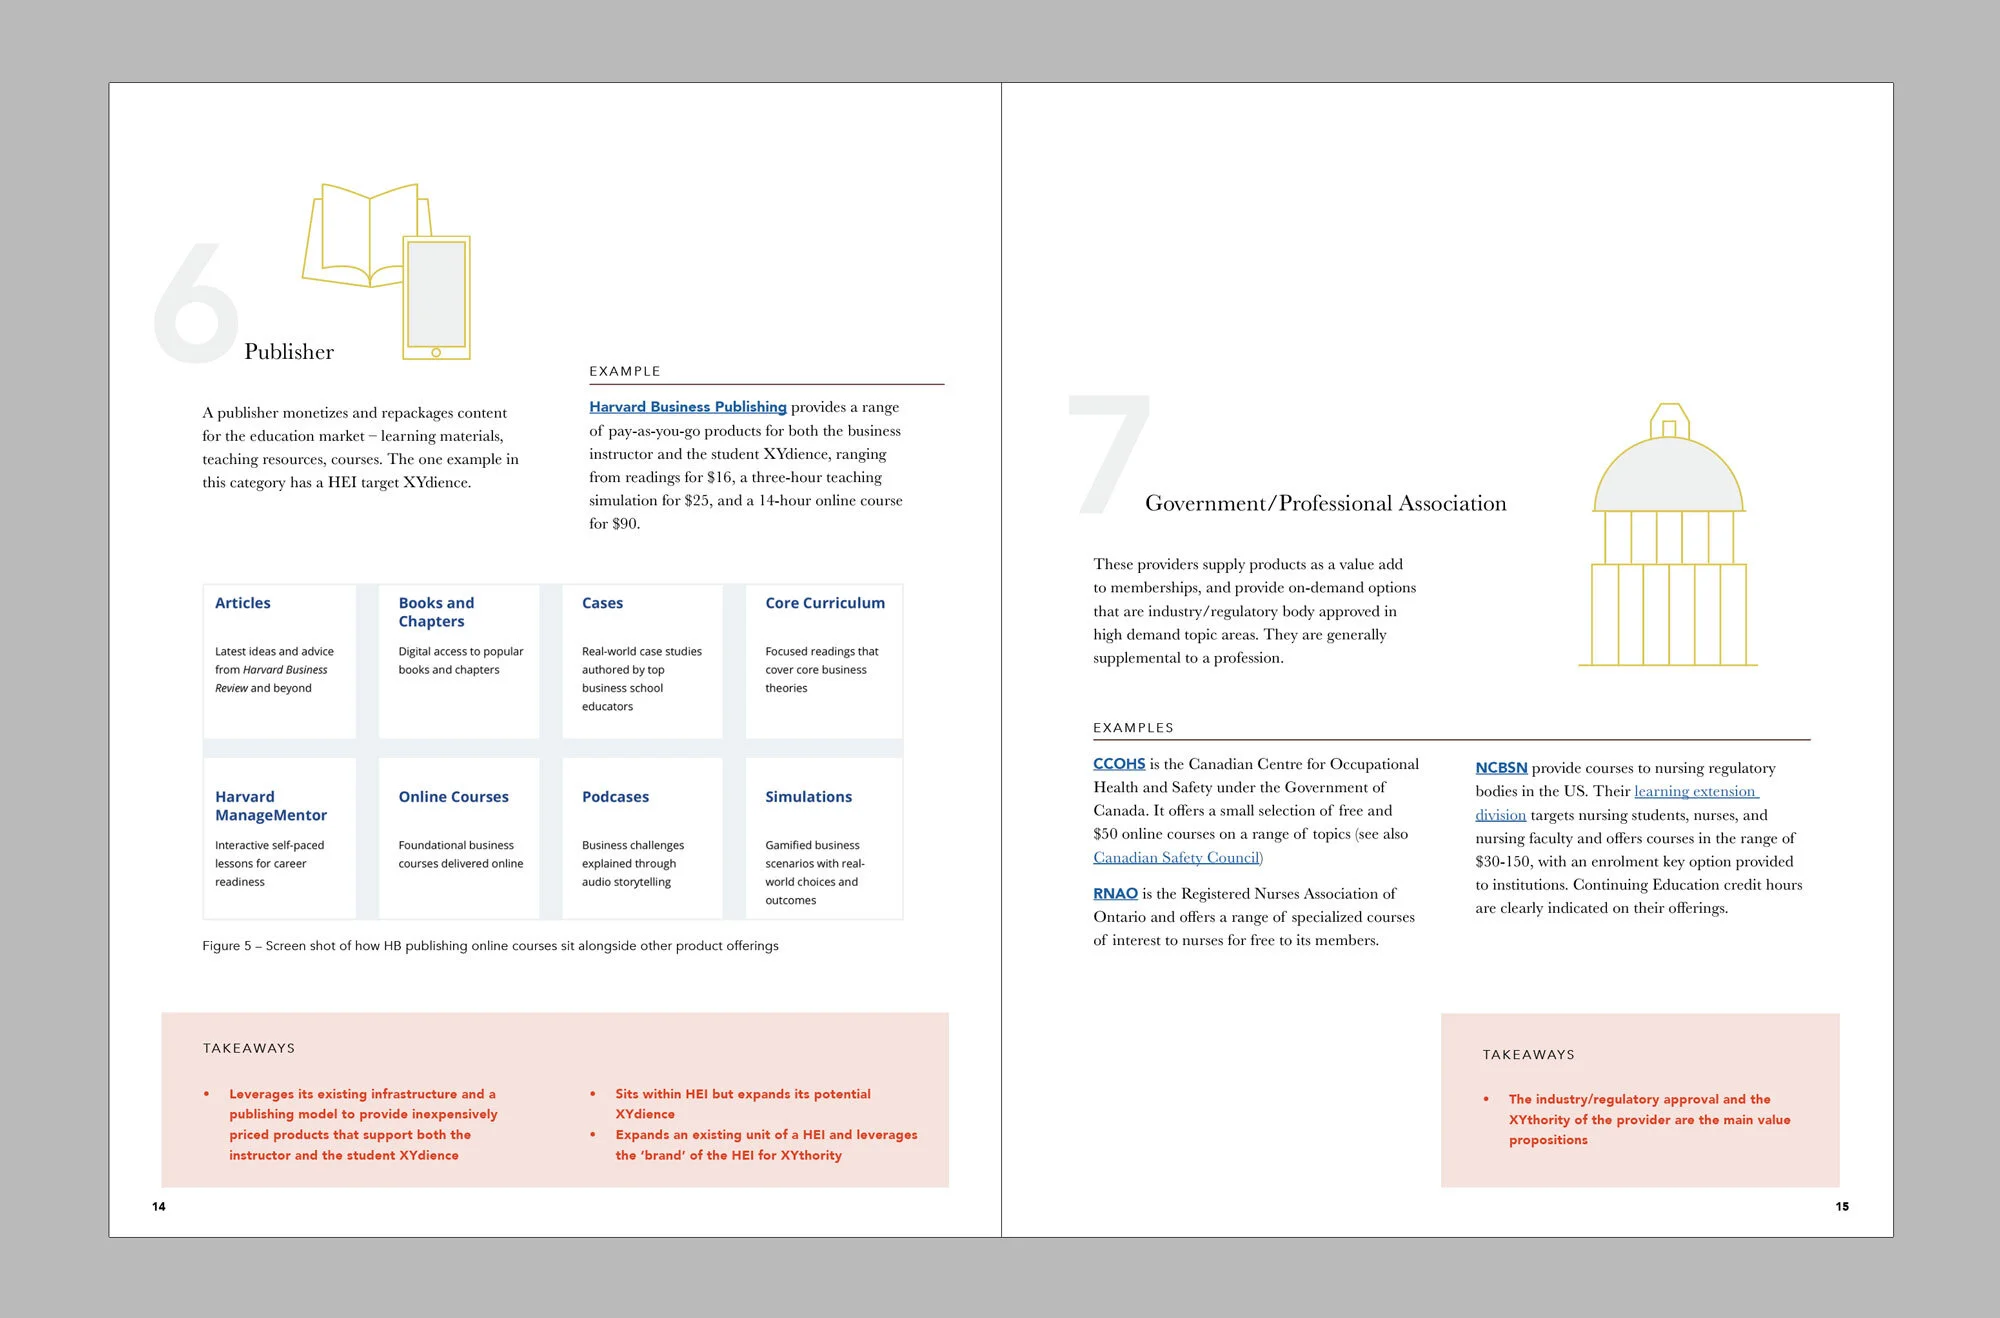Click the NCBSN link
This screenshot has height=1318, width=2000.
click(1501, 767)
